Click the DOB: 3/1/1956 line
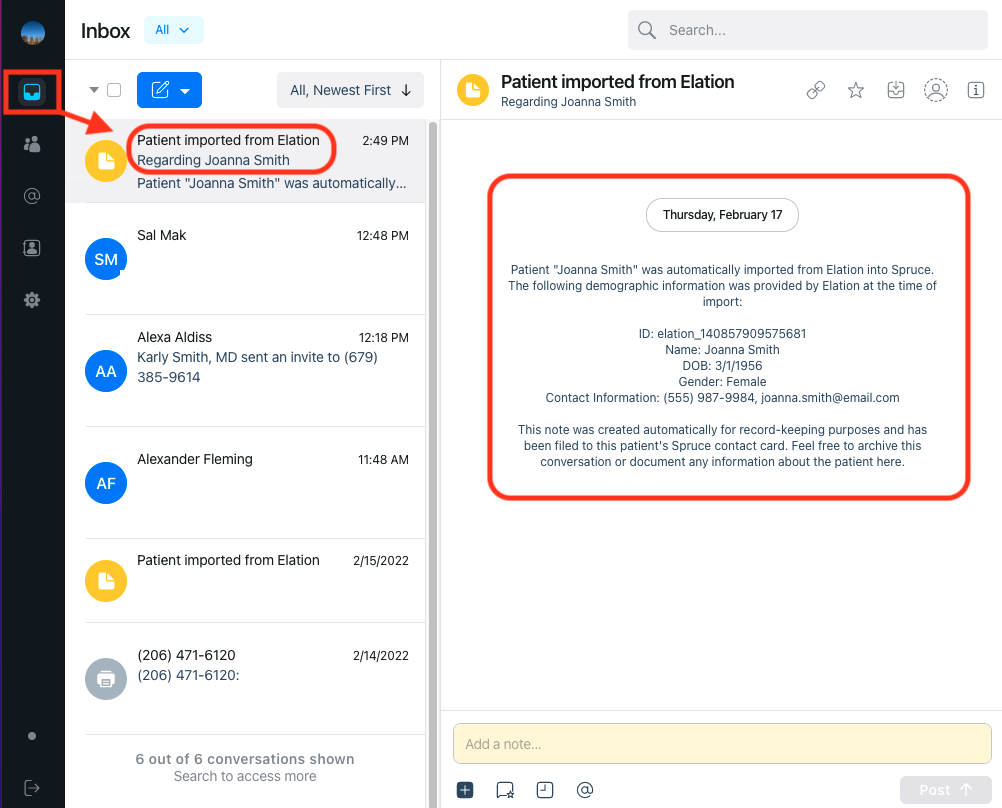Viewport: 1002px width, 808px height. (722, 366)
